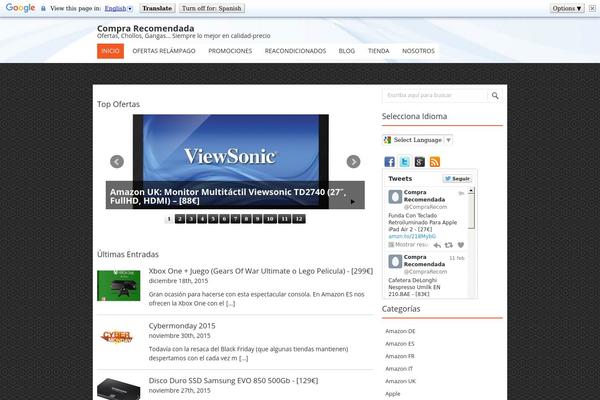This screenshot has height=400, width=600.
Task: Select slide page 2
Action: 180,219
